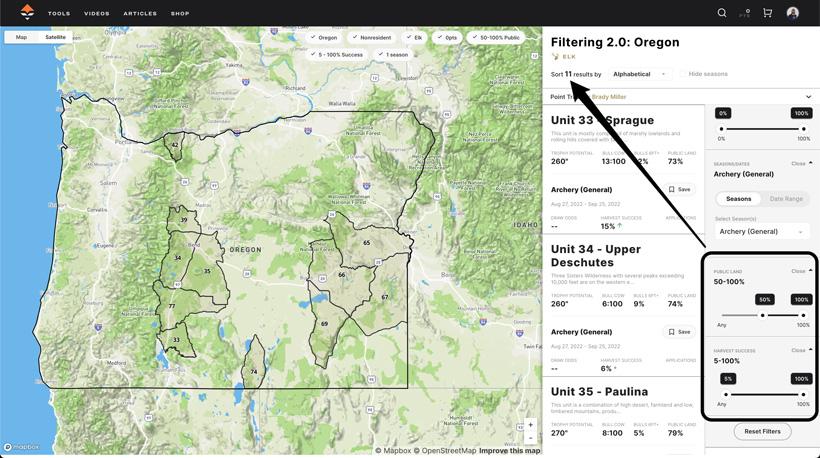Save the Unit 34 Archery season
The image size is (820, 458).
tap(679, 332)
